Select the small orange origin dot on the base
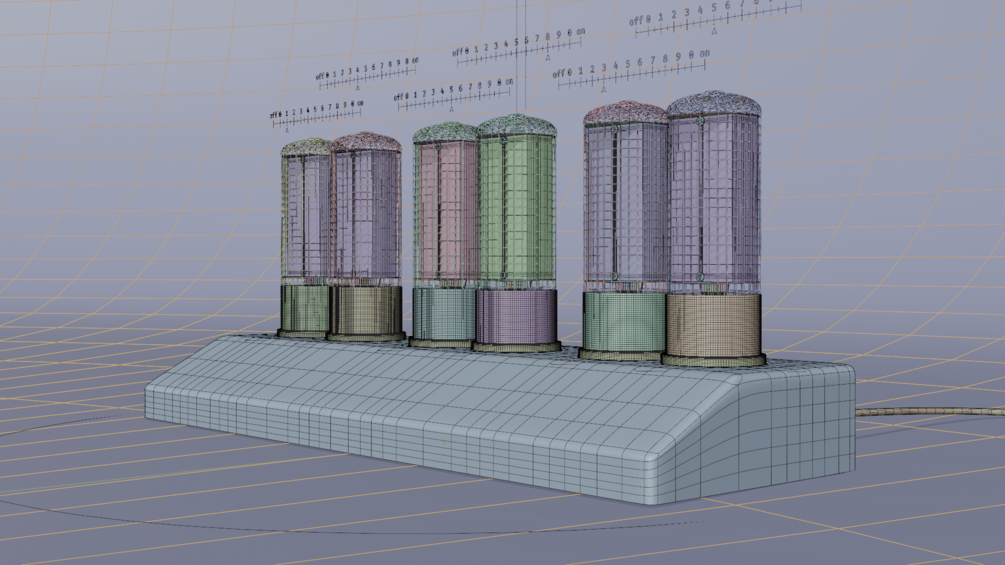1005x565 pixels. click(444, 443)
